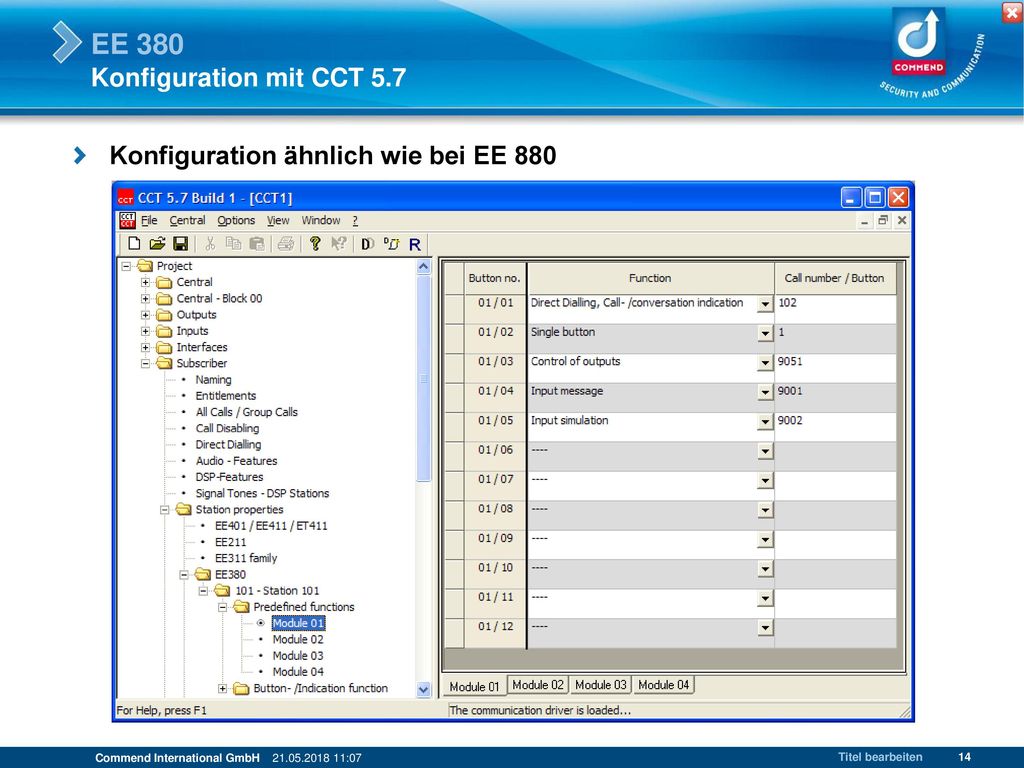Collapse the Subscriber folder node
This screenshot has width=1024, height=768.
(146, 363)
